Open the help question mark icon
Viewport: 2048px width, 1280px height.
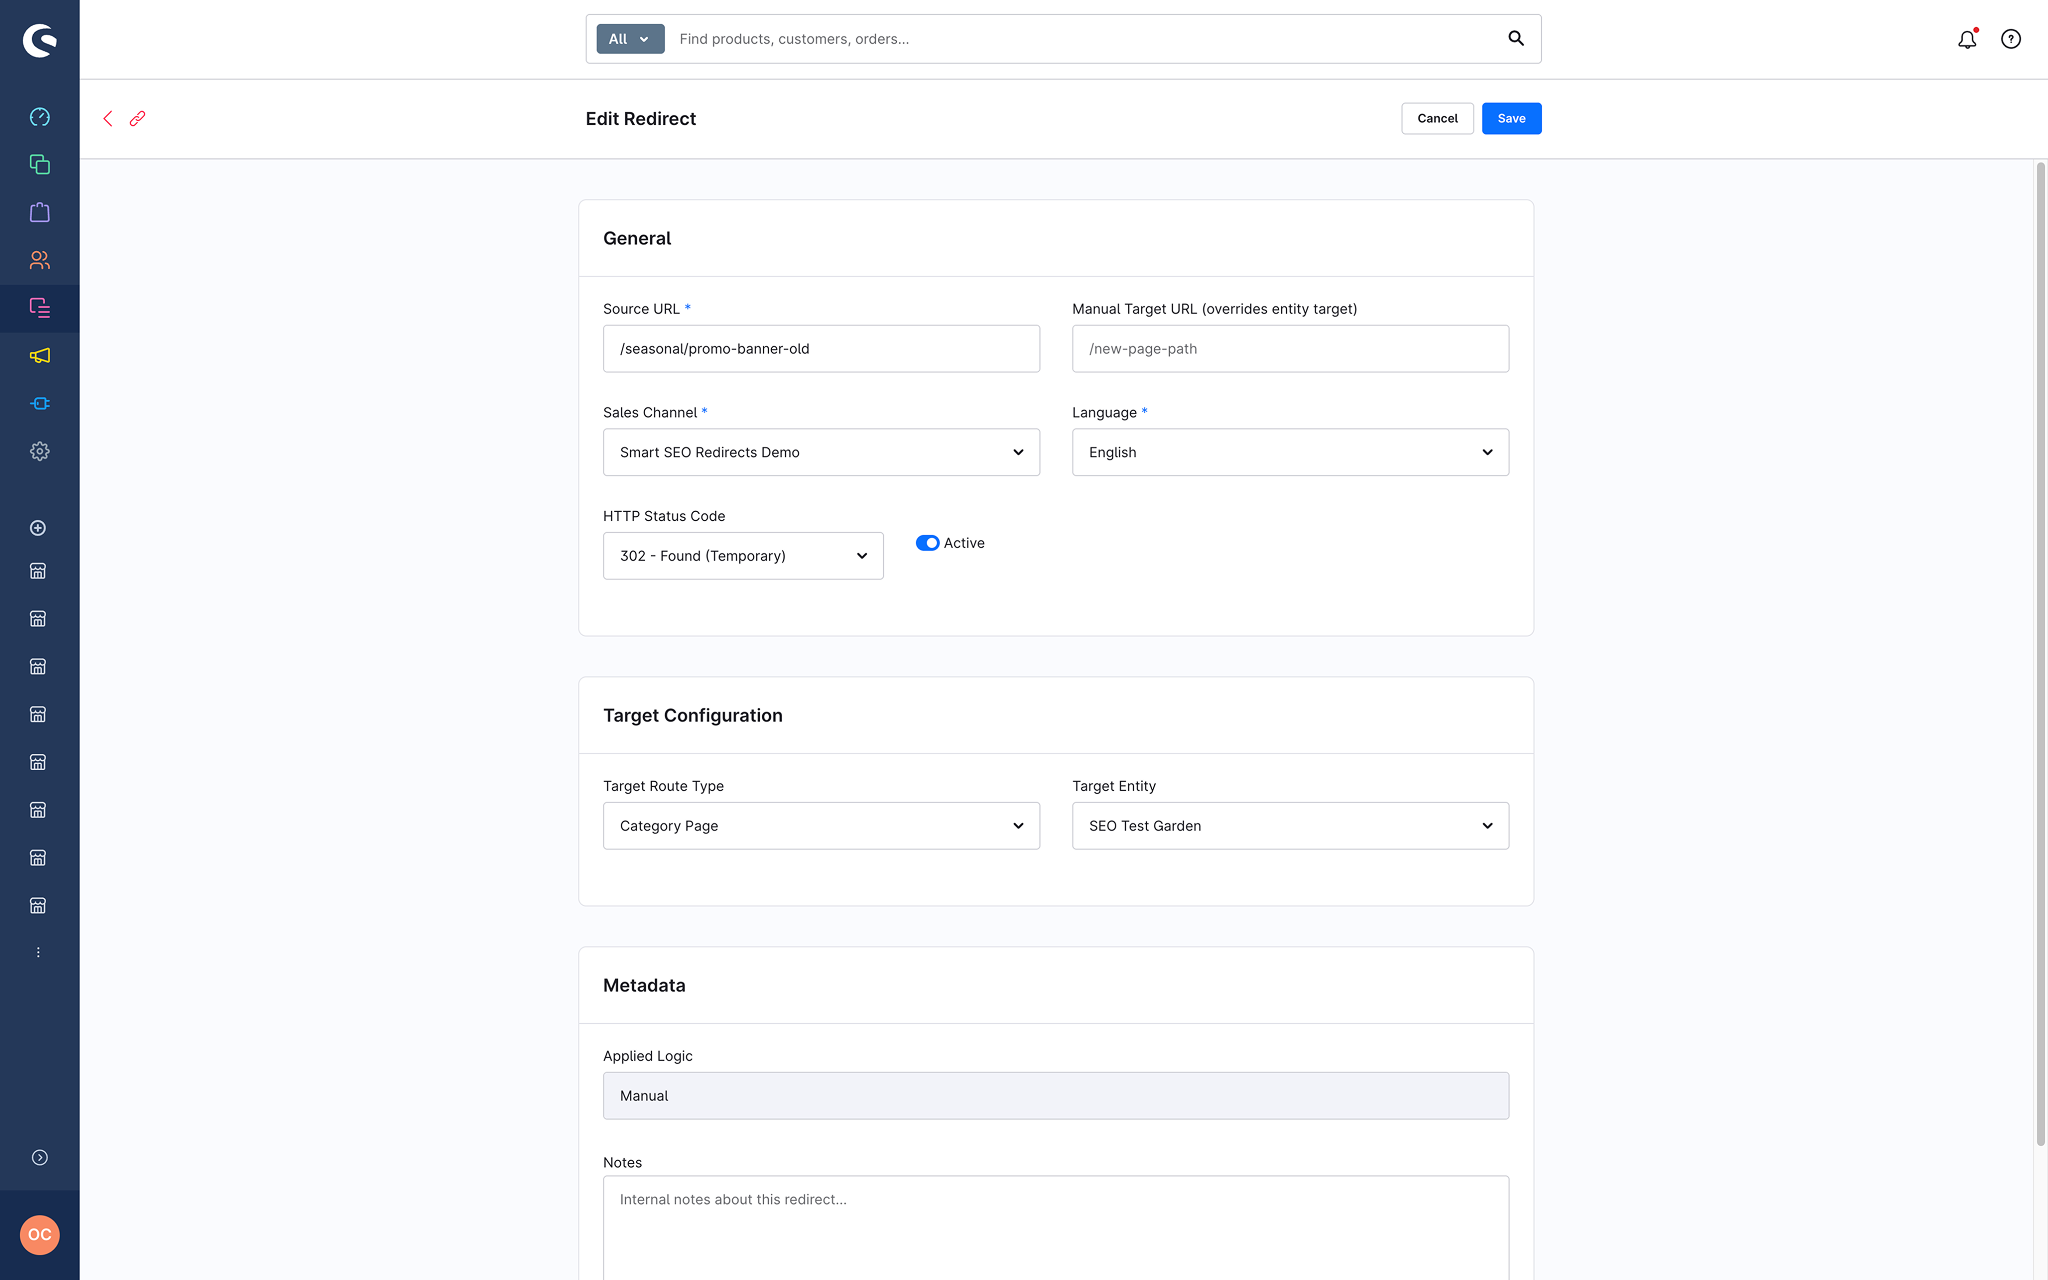2011,39
